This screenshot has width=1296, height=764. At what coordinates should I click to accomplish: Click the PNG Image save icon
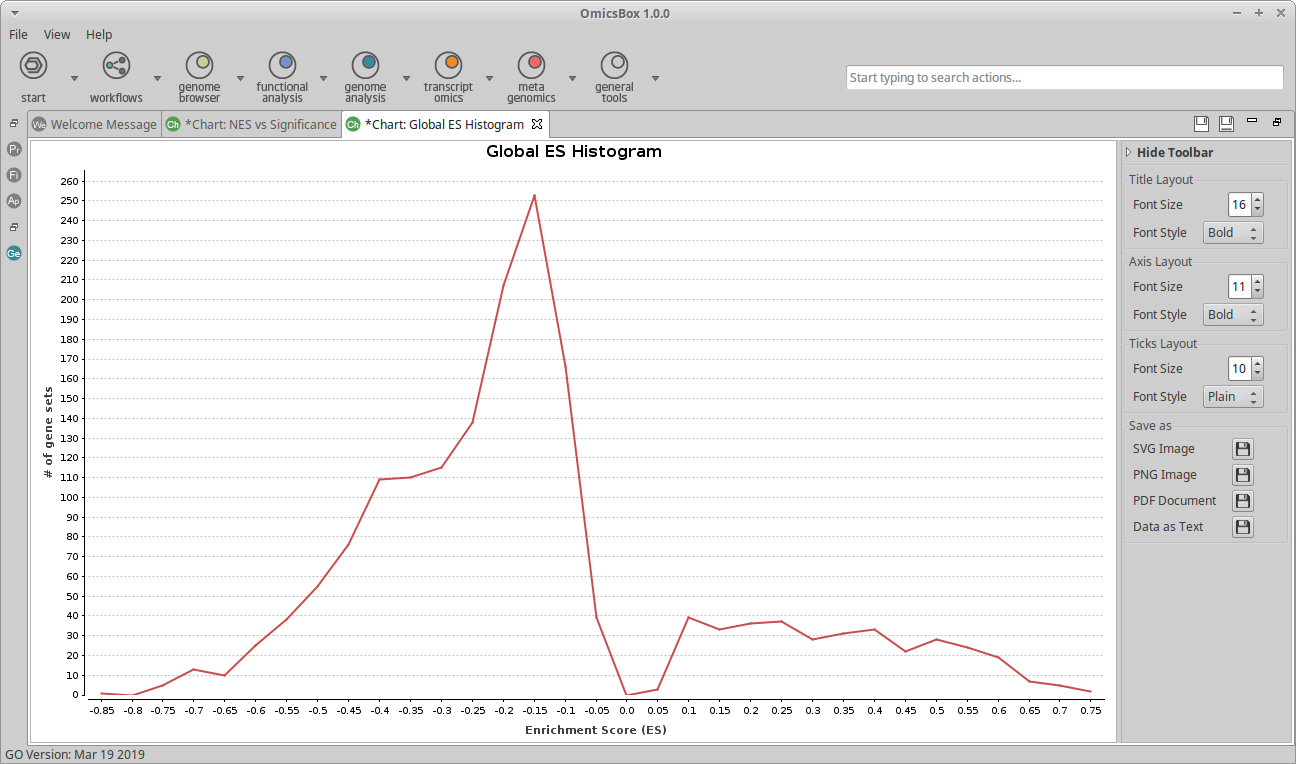pyautogui.click(x=1243, y=475)
